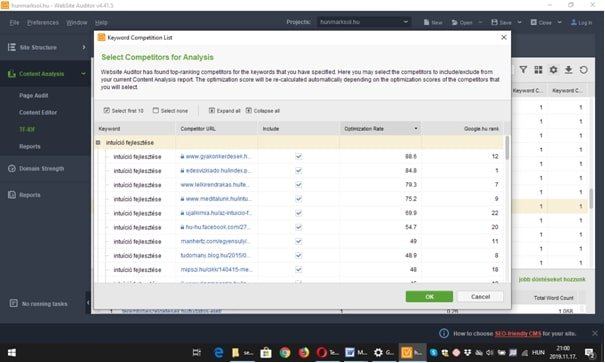Uncheck Include for www.meditalunk.hu row
Screen dimensions: 605x363
[298, 199]
